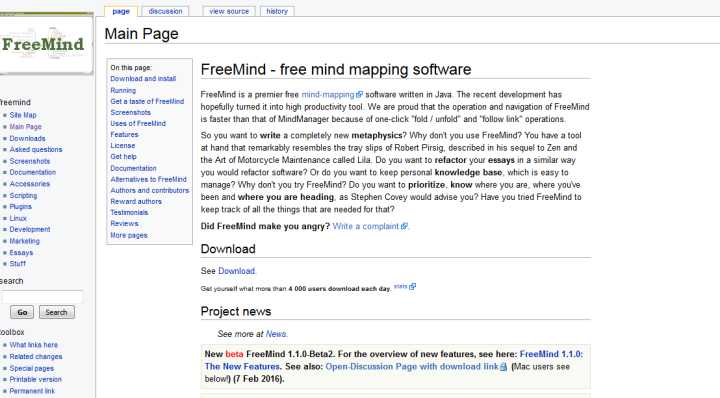The image size is (720, 398).
Task: Click the Search button
Action: 56,312
